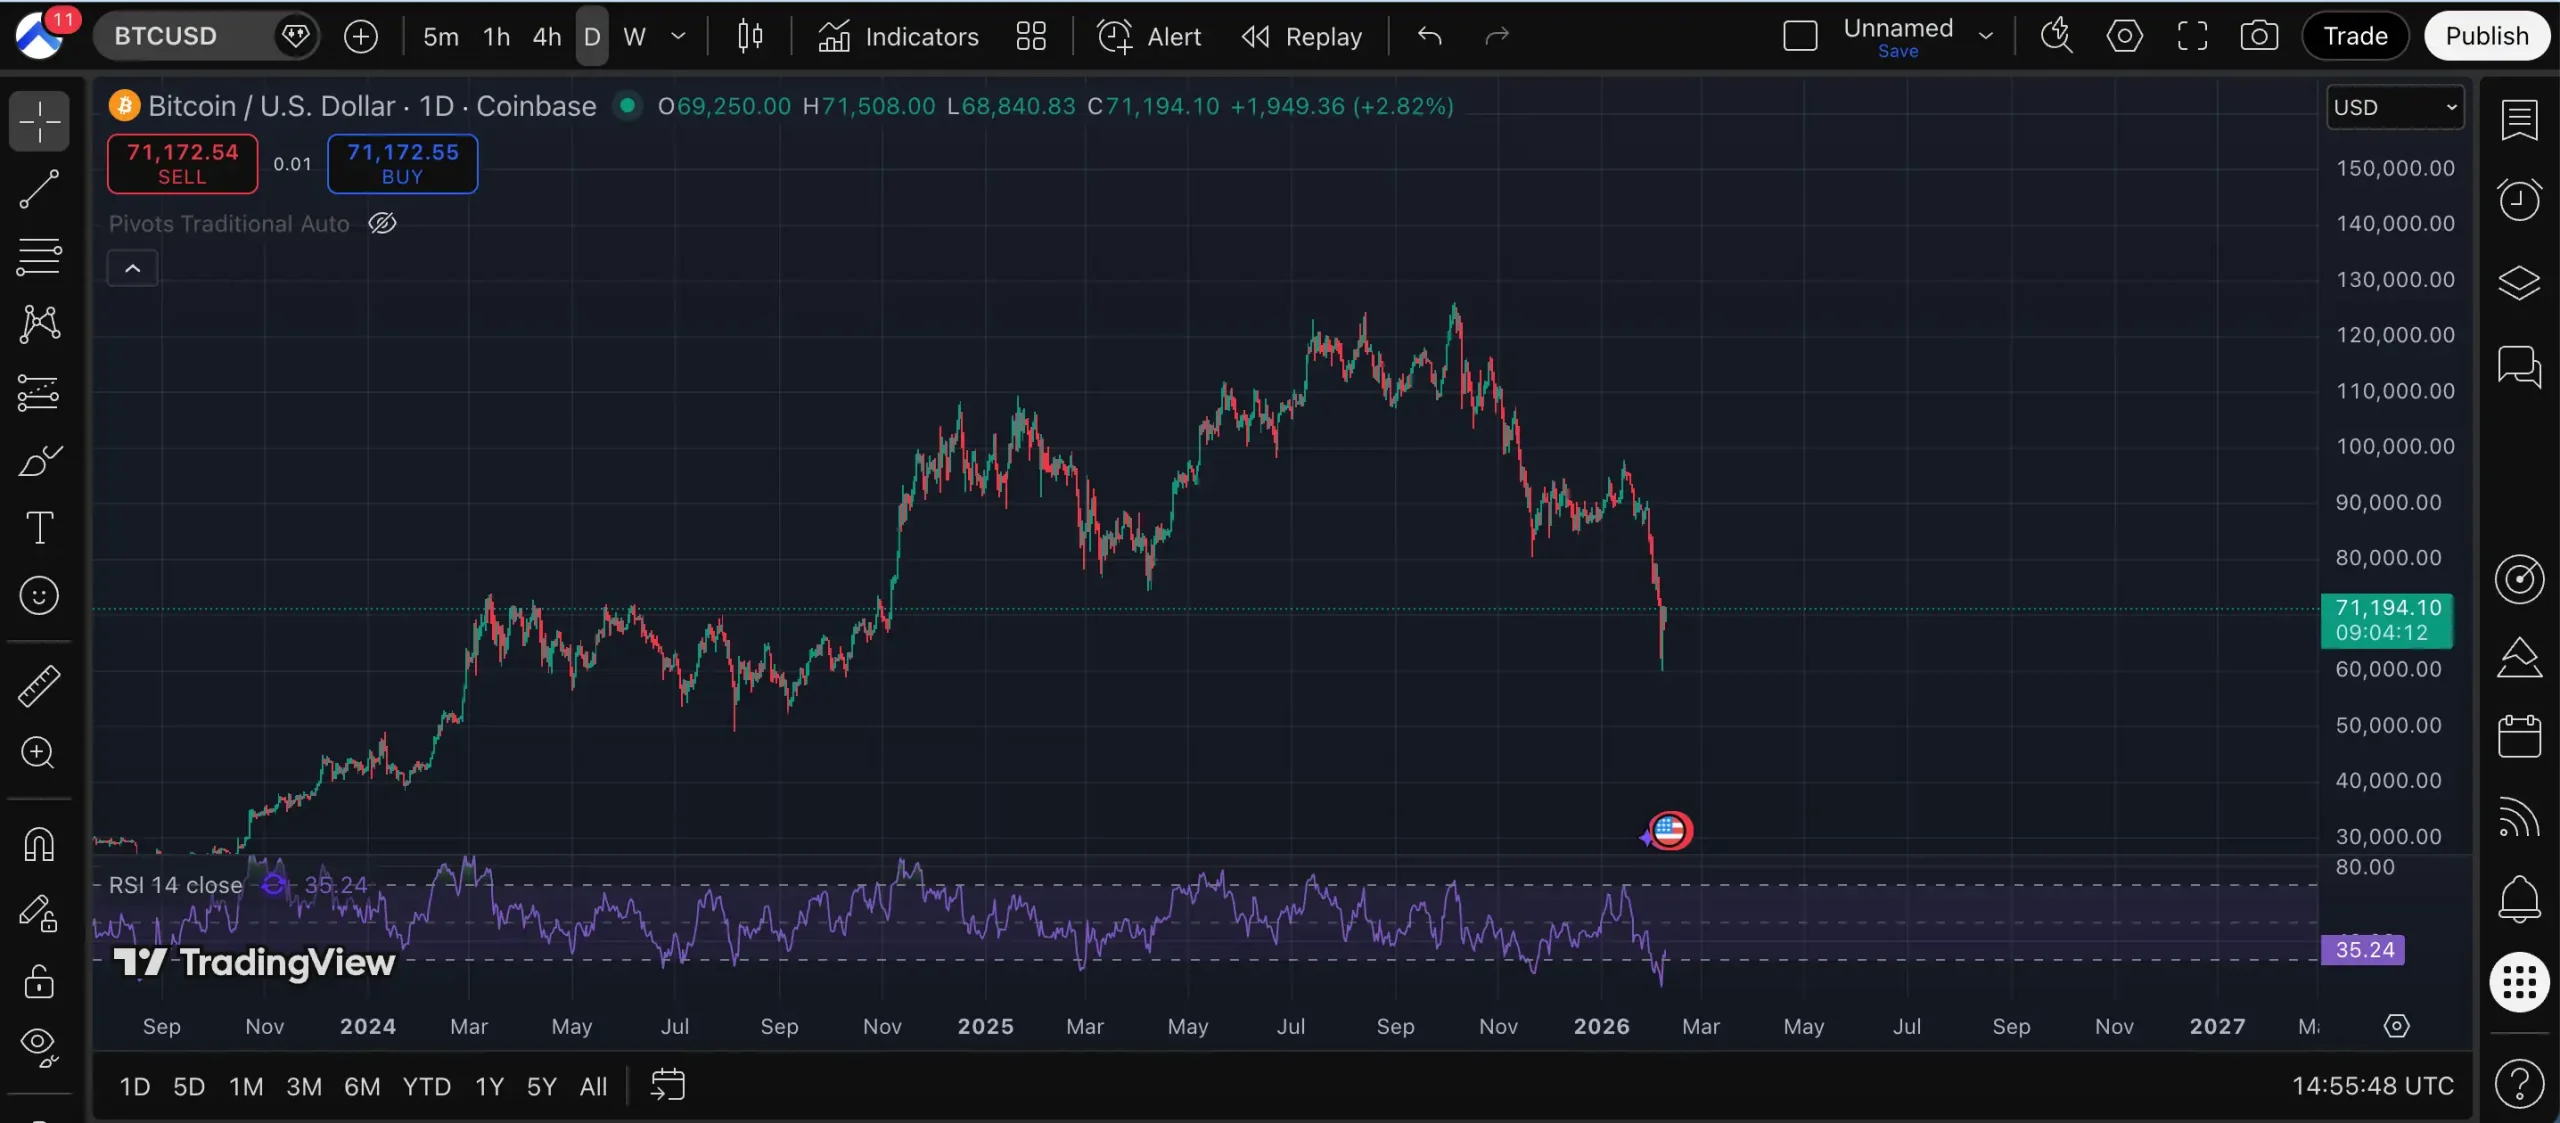This screenshot has height=1123, width=2560.
Task: Open the object tree layers panel
Action: [2519, 283]
